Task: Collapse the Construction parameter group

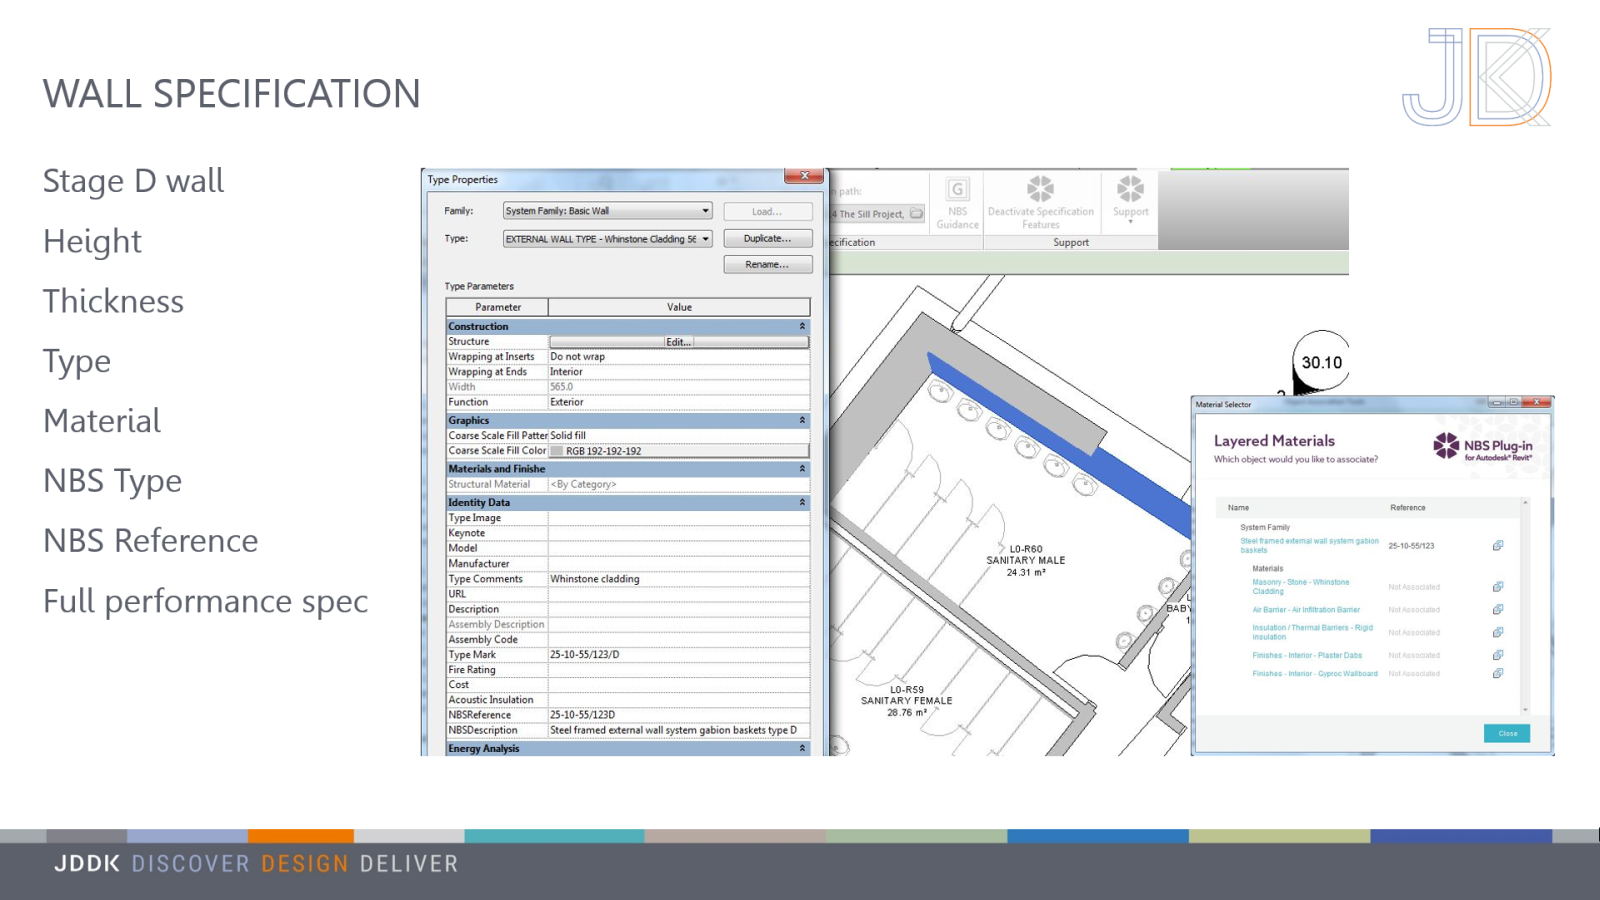Action: click(x=802, y=326)
